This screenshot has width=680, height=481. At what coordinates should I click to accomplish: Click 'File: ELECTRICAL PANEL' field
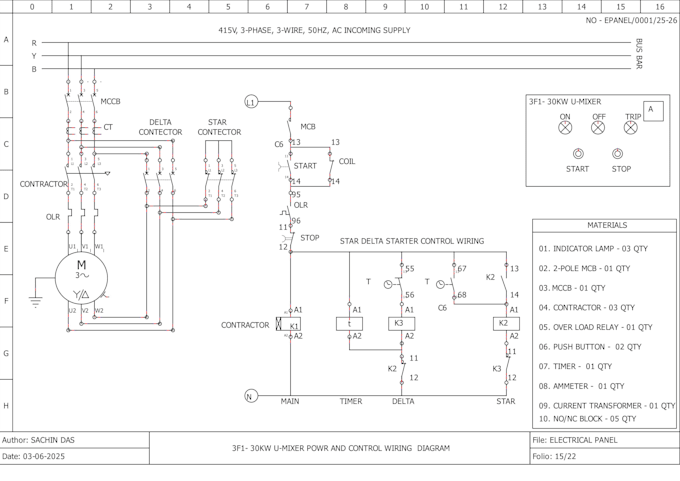click(605, 440)
